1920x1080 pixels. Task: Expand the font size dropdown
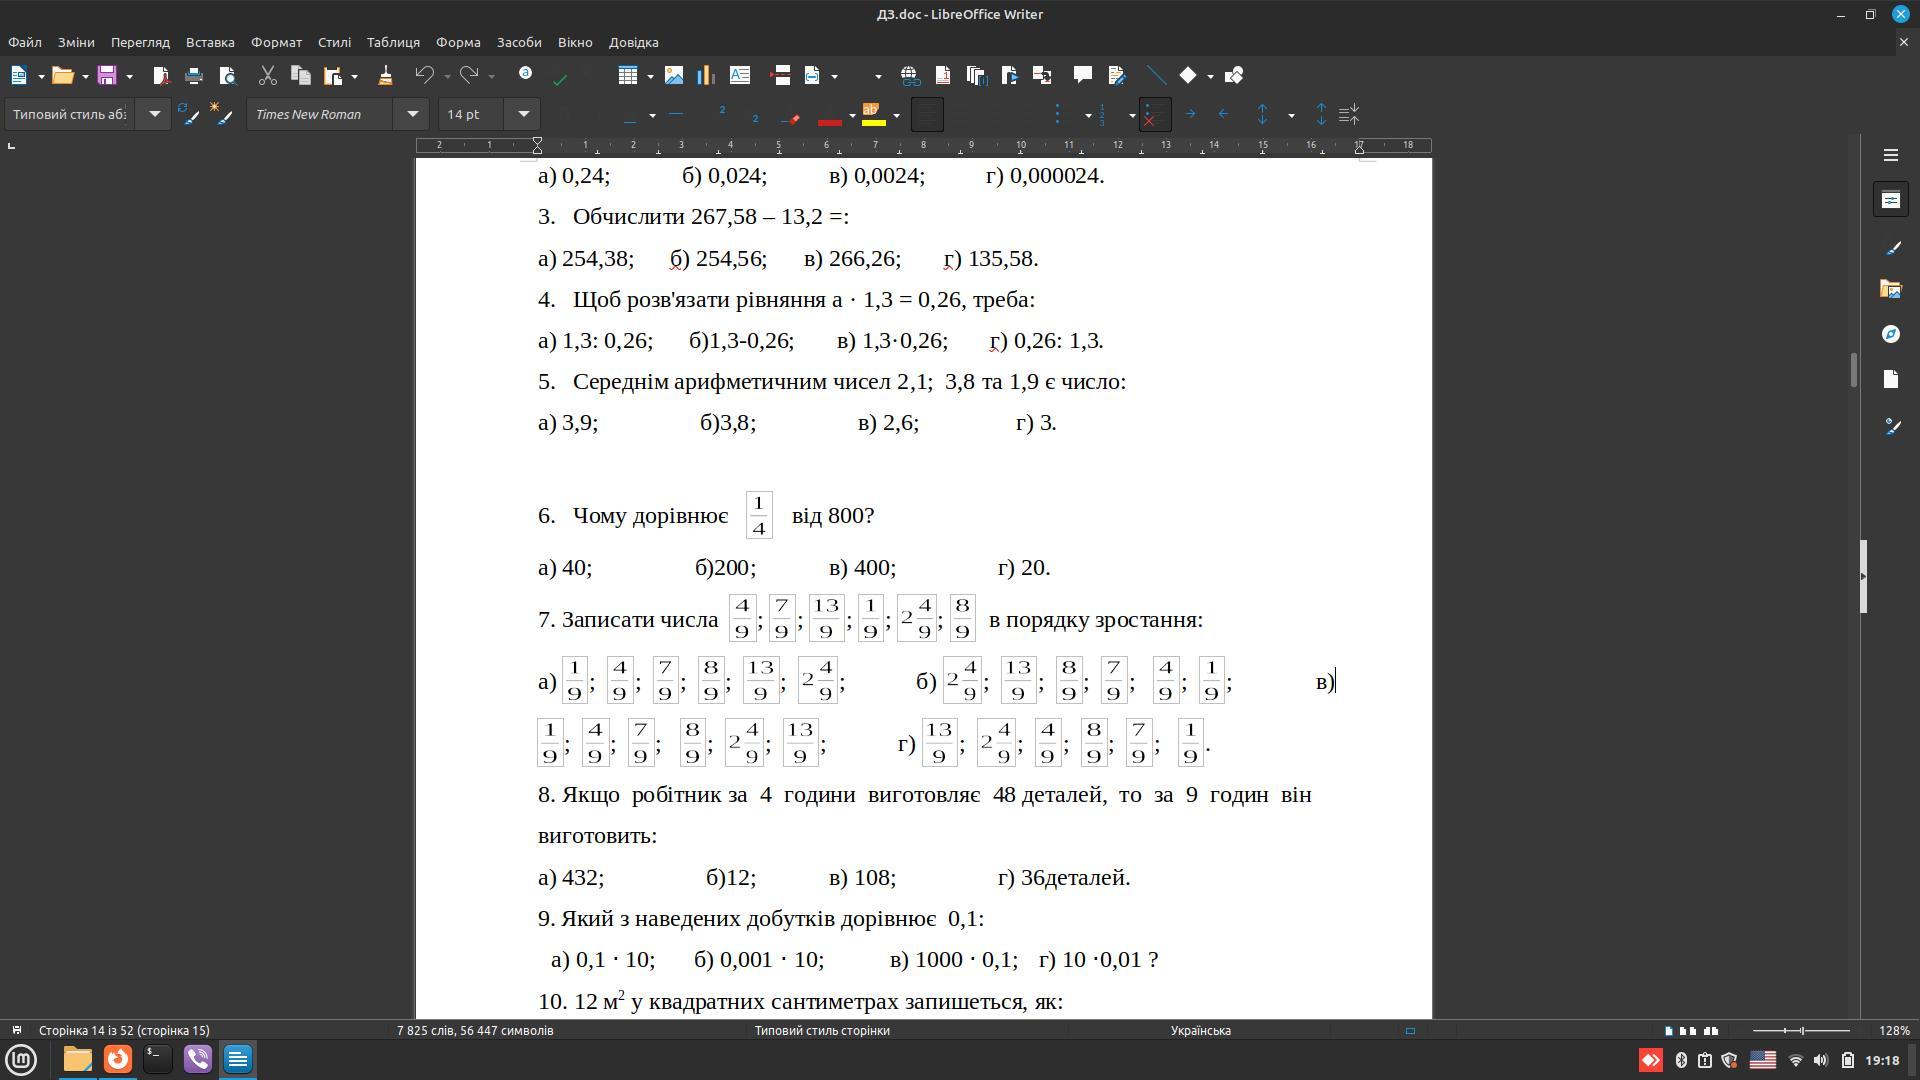tap(523, 114)
